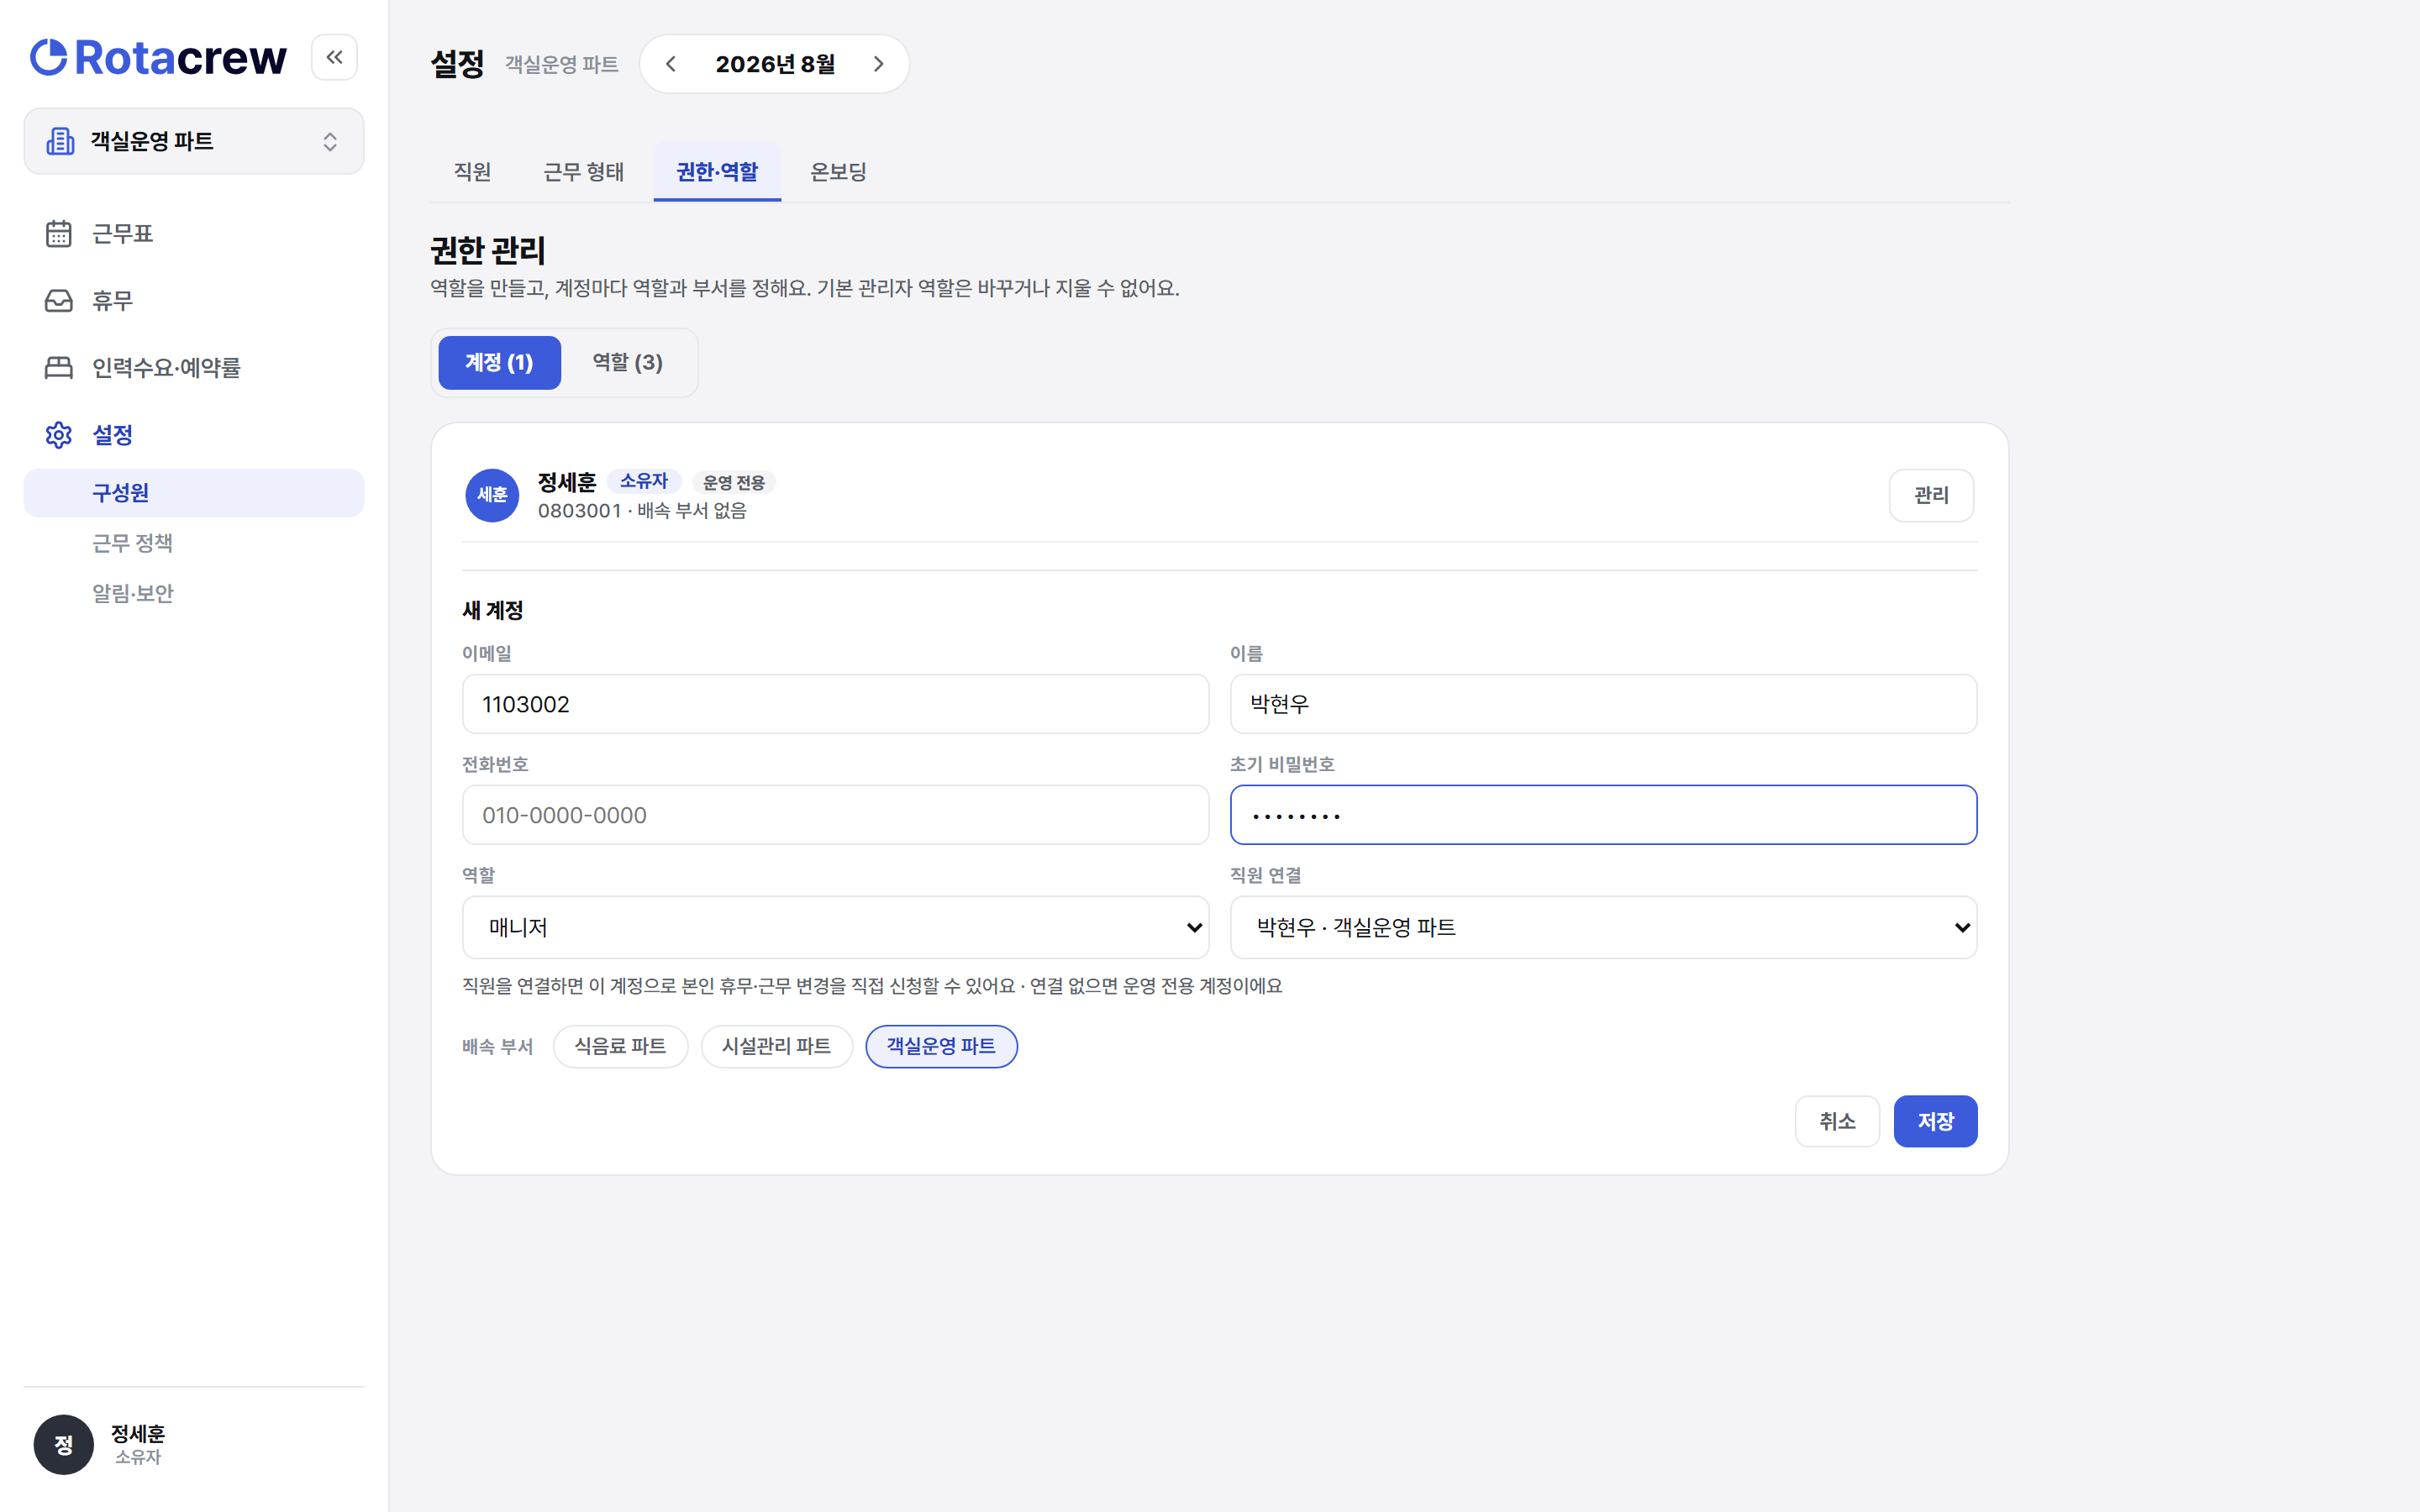Click the 관리 button for 정세훈
Screen dimensions: 2420x1512
pos(1931,495)
